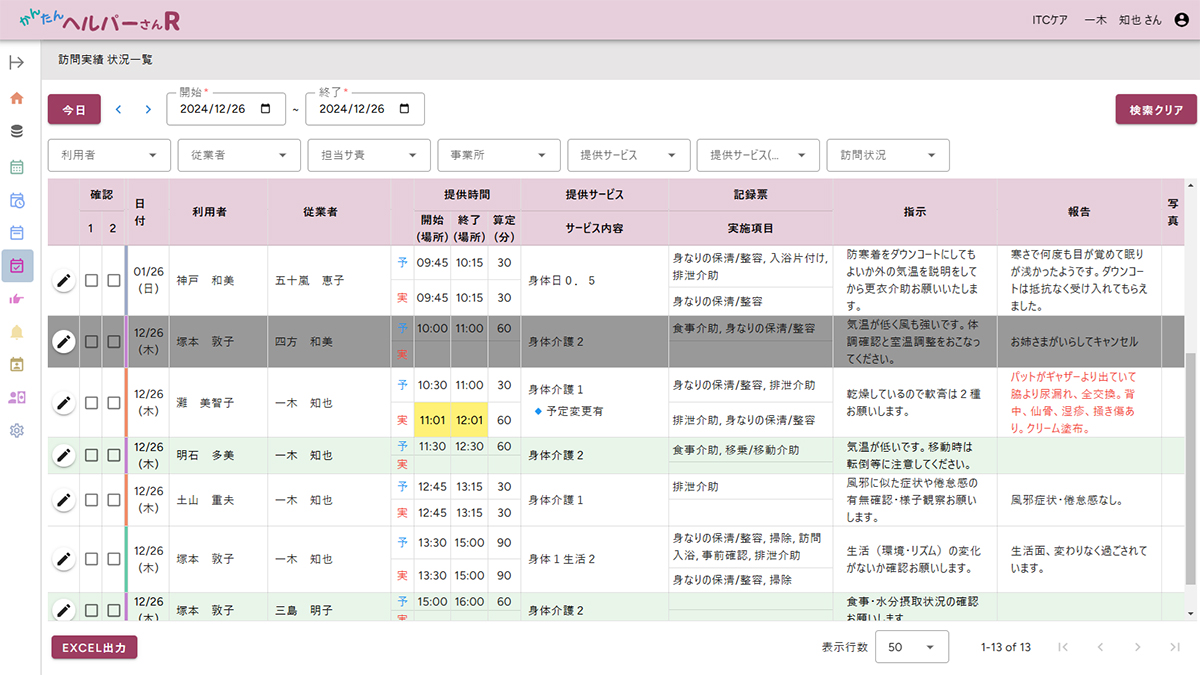Check confirmation box 2 for 土山 重夫

point(113,500)
